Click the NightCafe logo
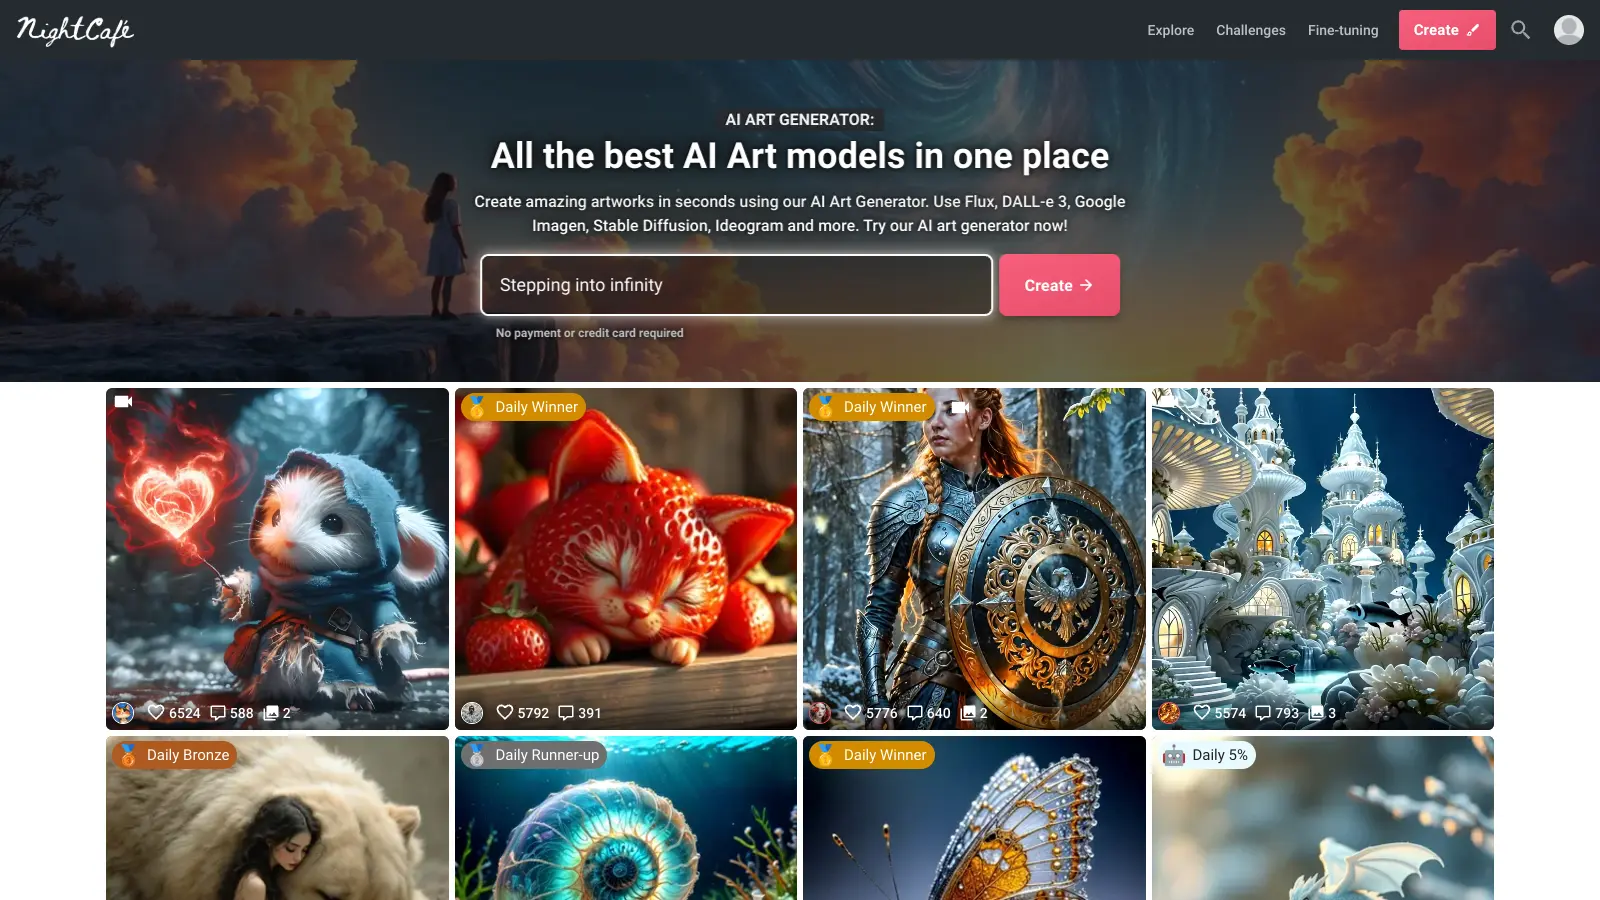The width and height of the screenshot is (1600, 900). pyautogui.click(x=75, y=31)
